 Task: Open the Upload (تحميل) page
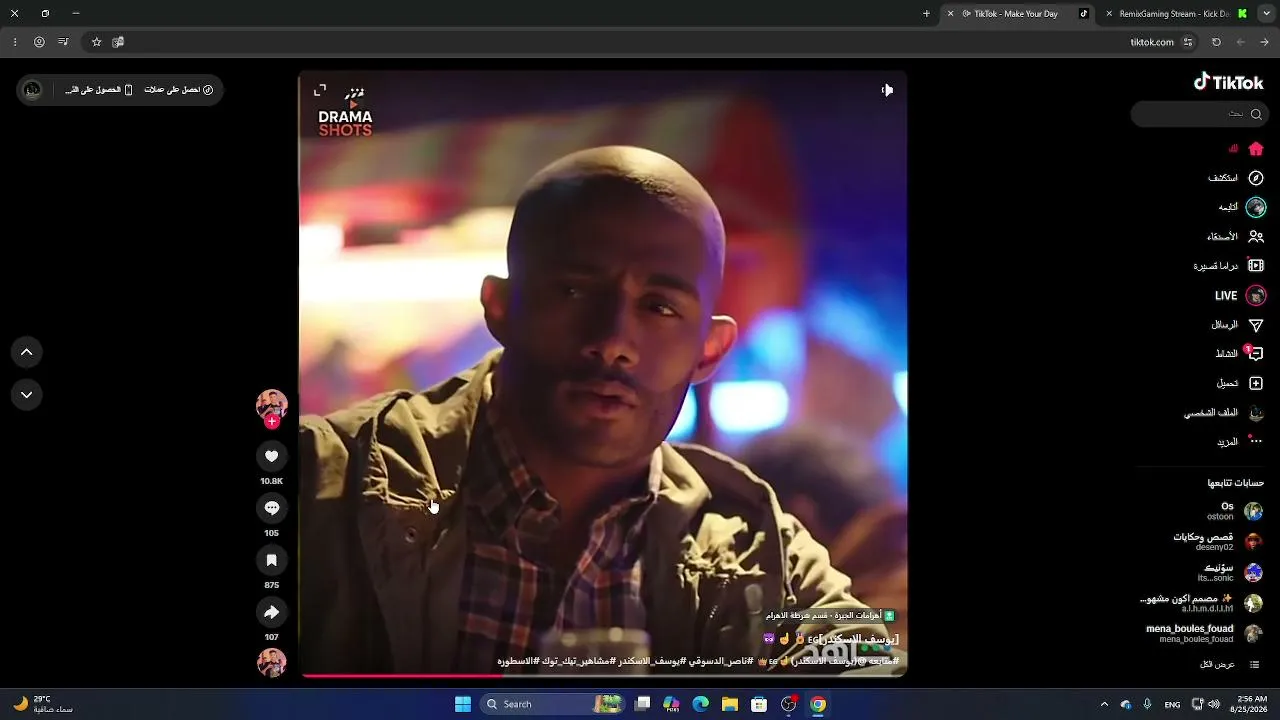1240,383
